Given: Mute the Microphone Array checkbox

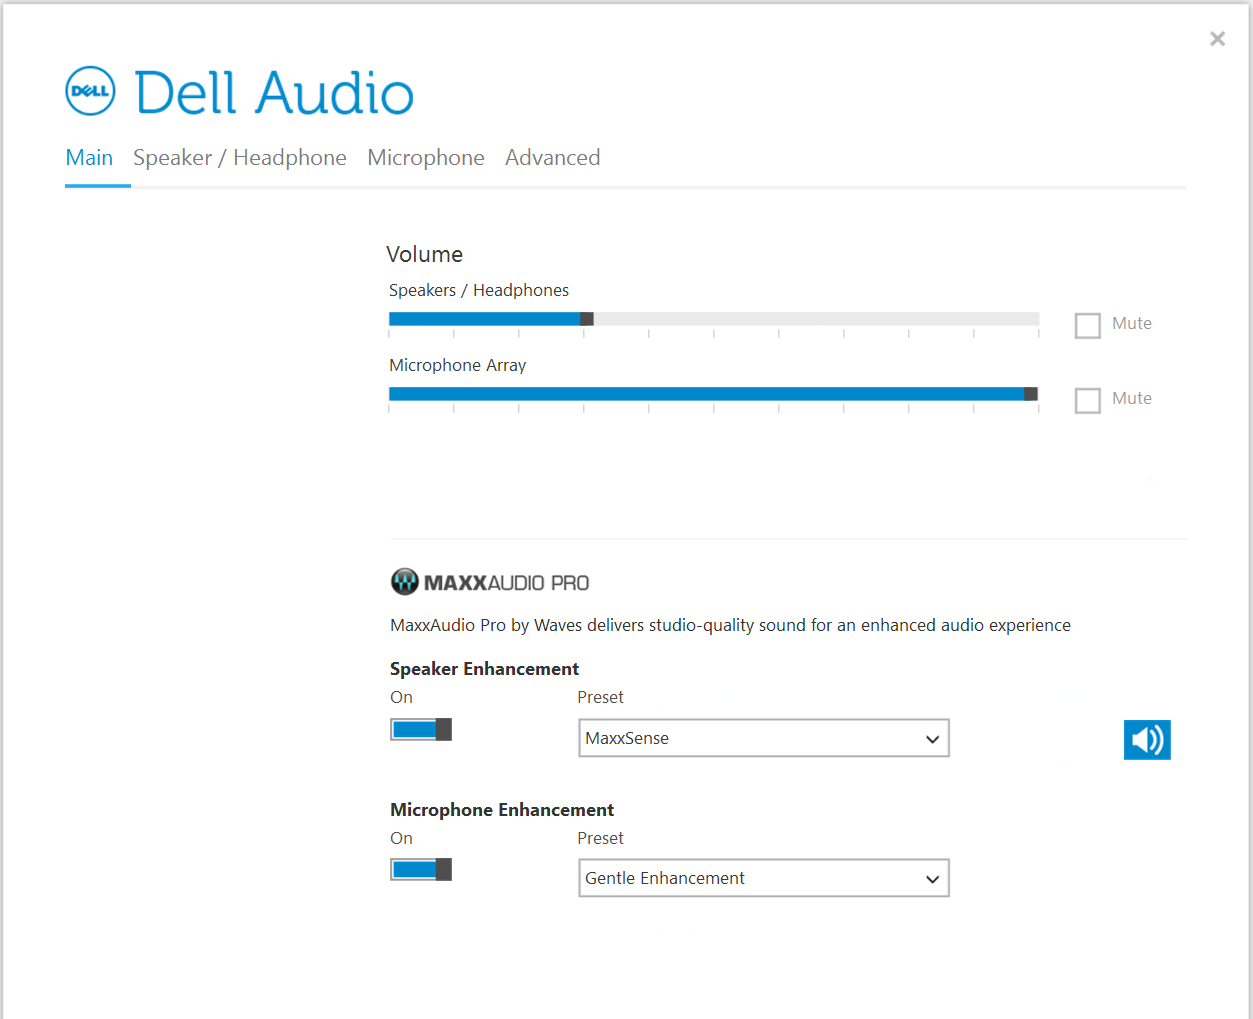Looking at the screenshot, I should 1087,400.
